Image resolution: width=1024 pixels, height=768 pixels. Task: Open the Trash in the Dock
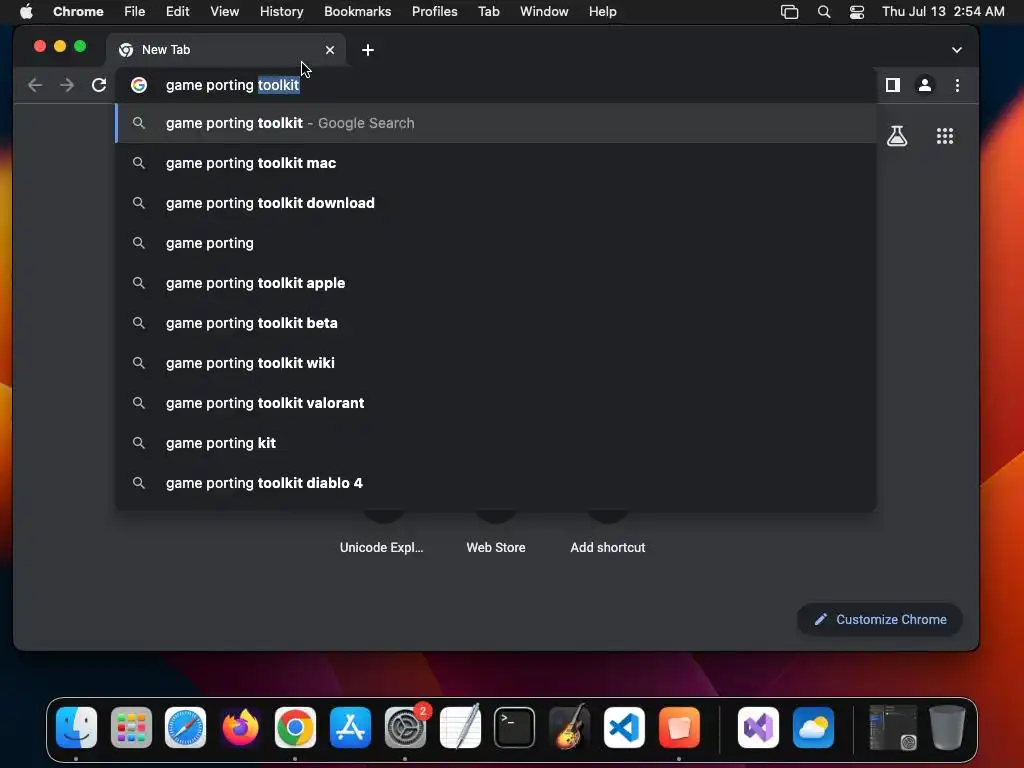947,728
